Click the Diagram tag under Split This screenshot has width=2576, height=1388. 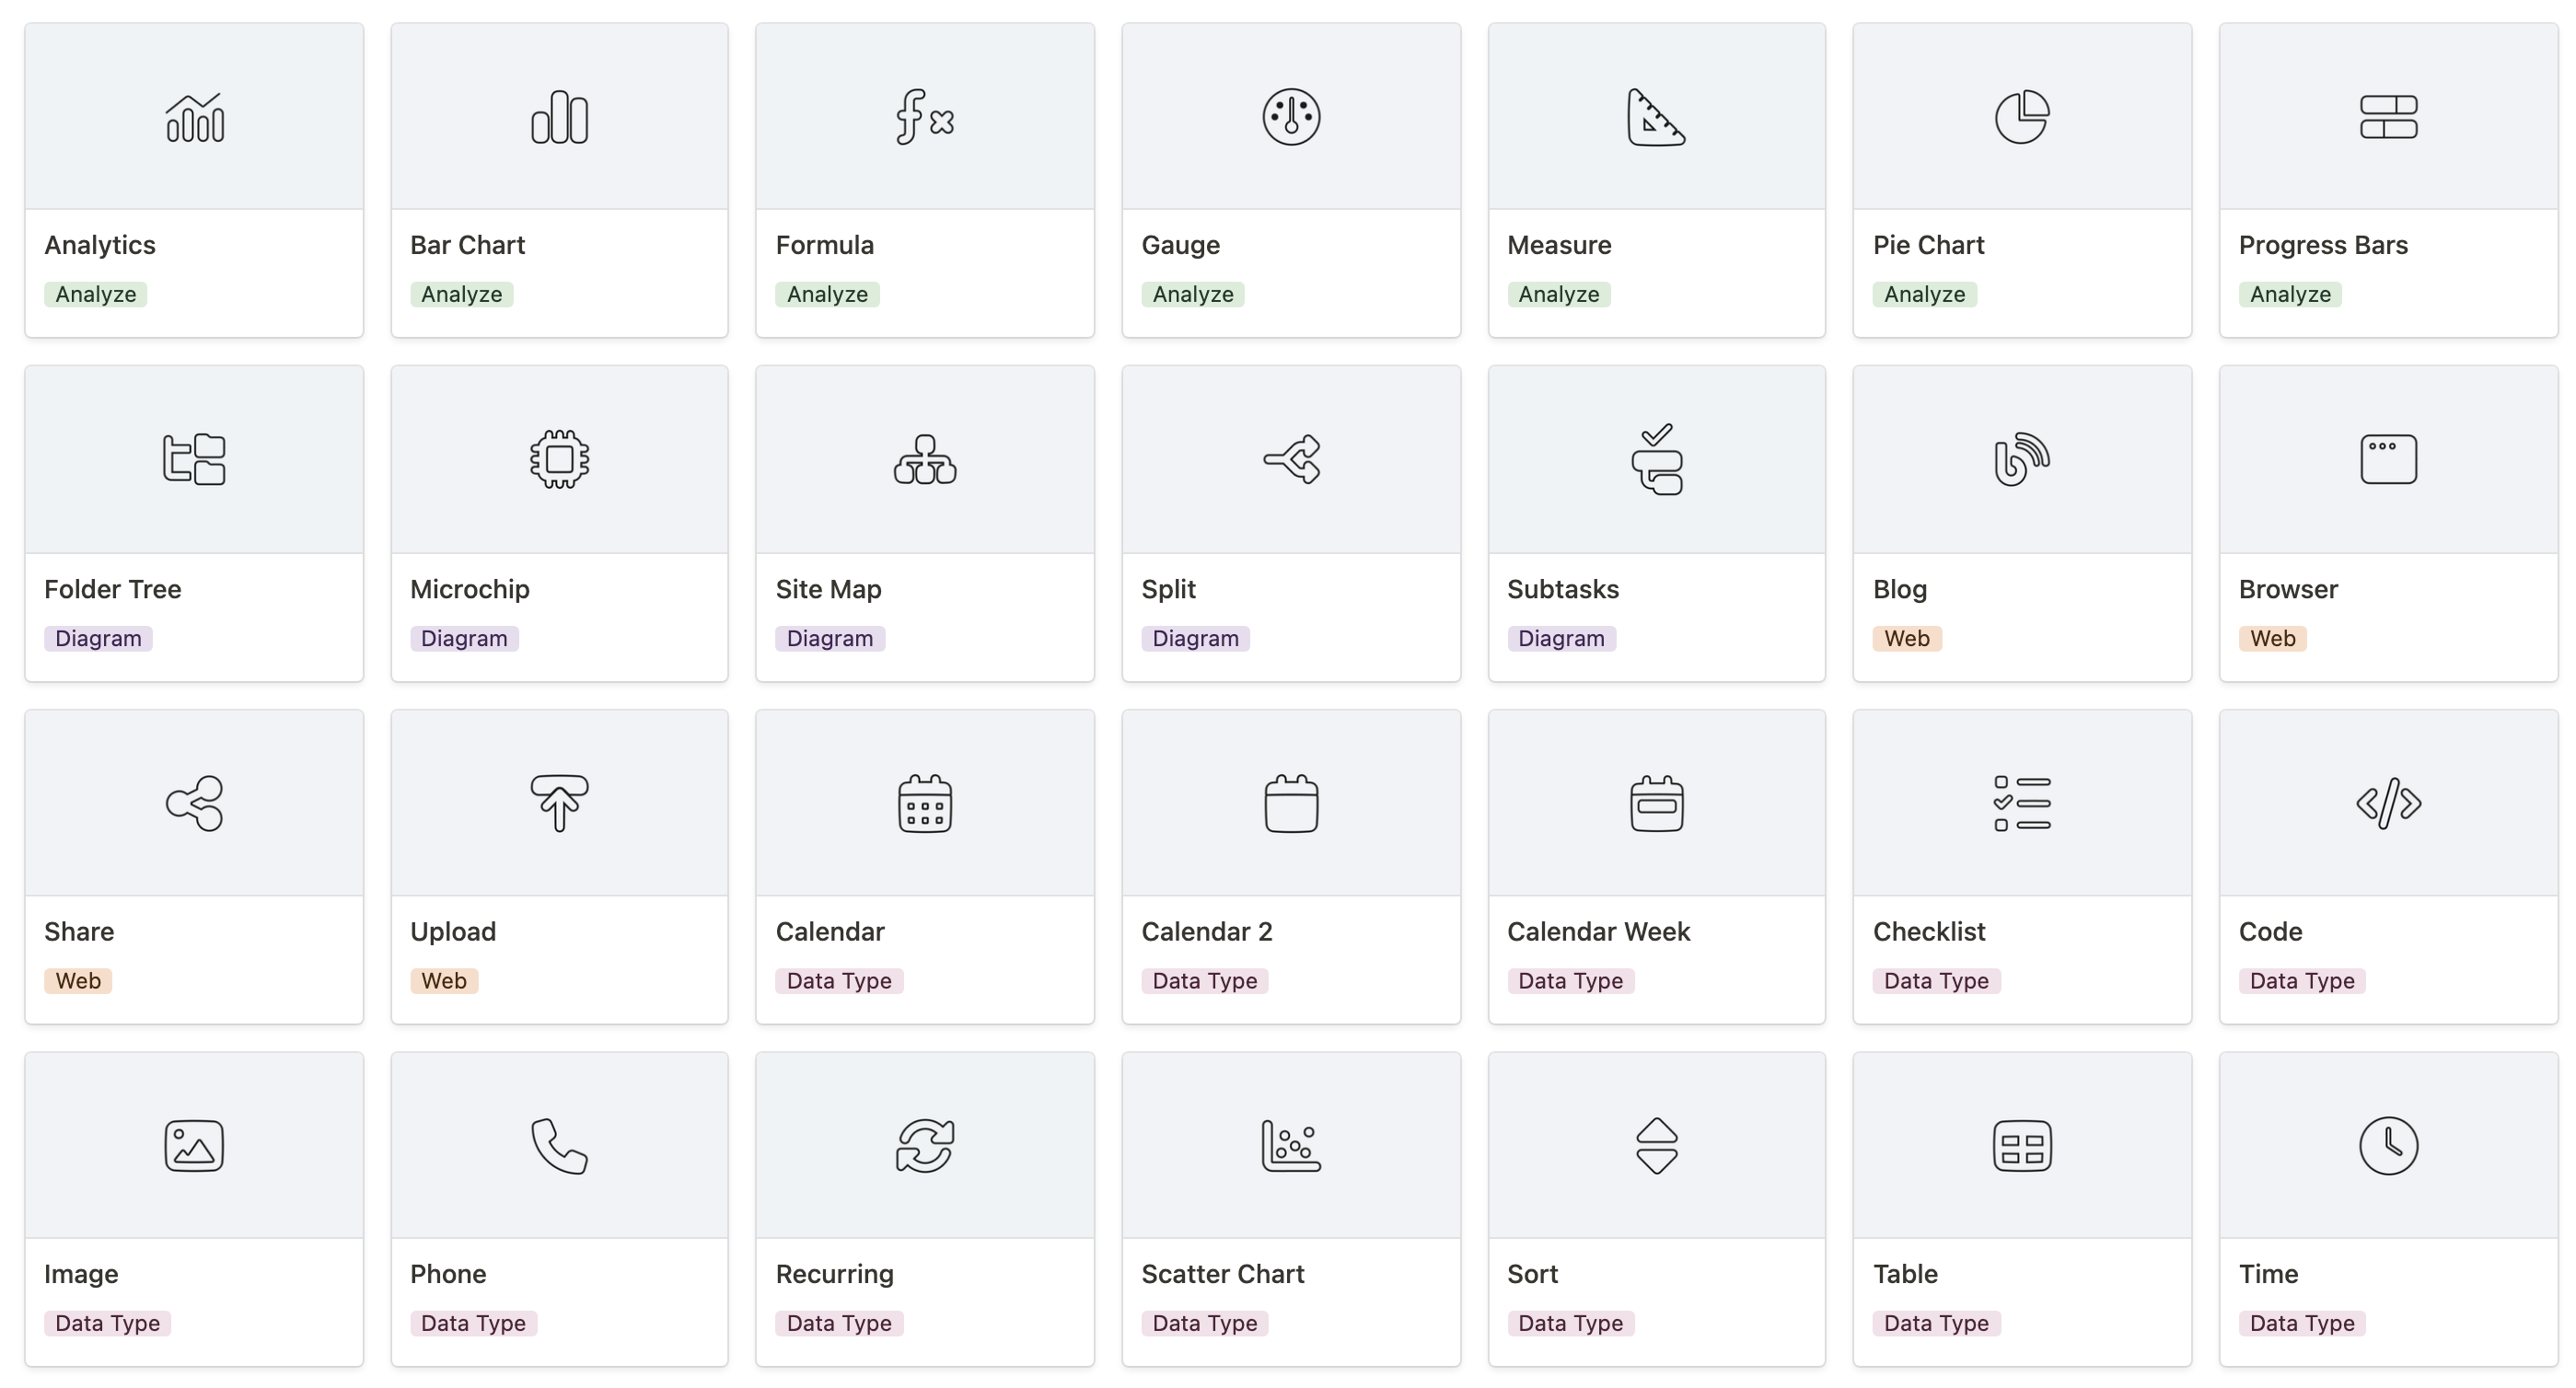click(x=1195, y=638)
